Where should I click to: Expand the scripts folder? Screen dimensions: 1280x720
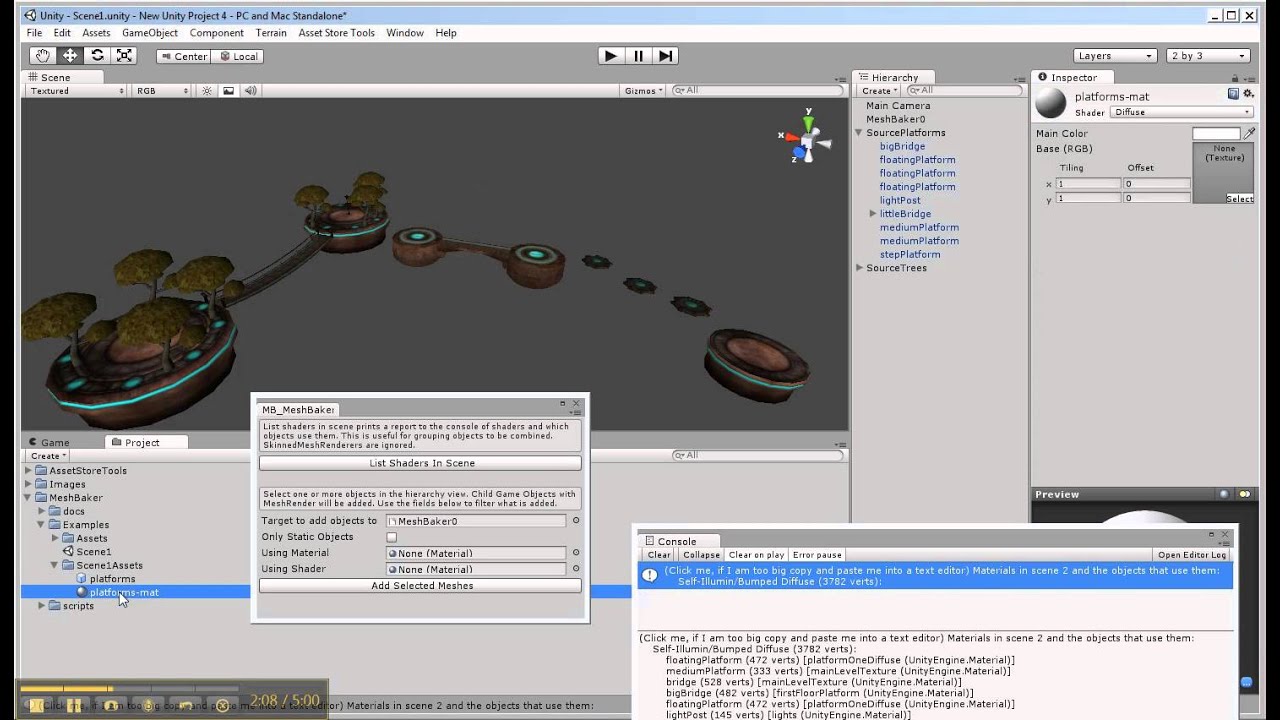42,606
